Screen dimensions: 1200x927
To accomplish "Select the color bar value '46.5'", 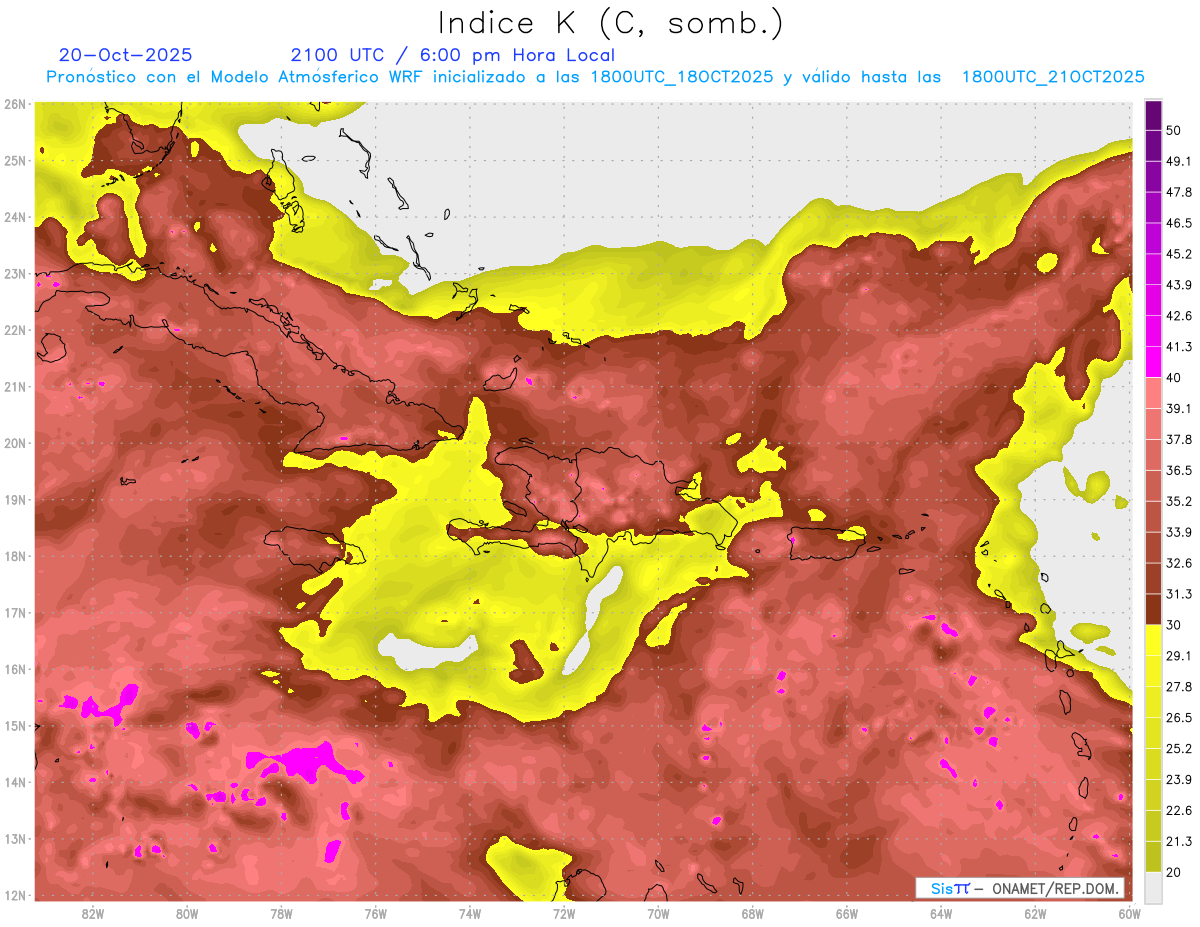I will (1179, 224).
